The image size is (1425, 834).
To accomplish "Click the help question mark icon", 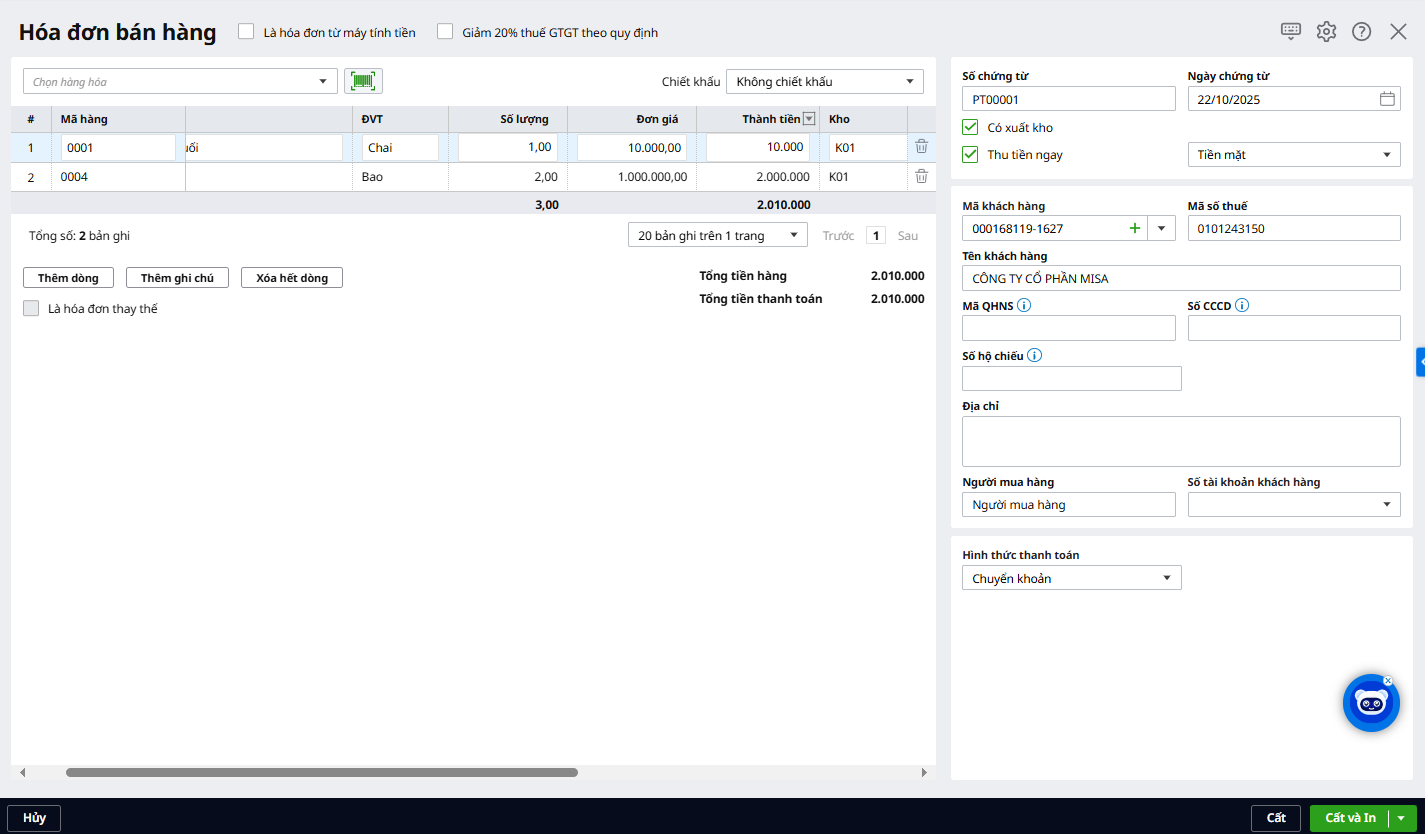I will pyautogui.click(x=1361, y=31).
